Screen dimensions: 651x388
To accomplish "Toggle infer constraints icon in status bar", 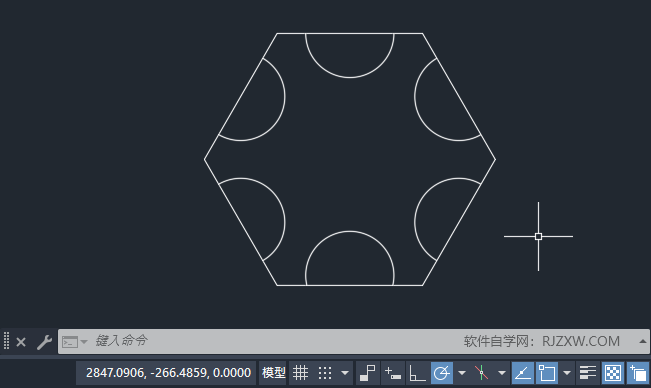I will [367, 373].
